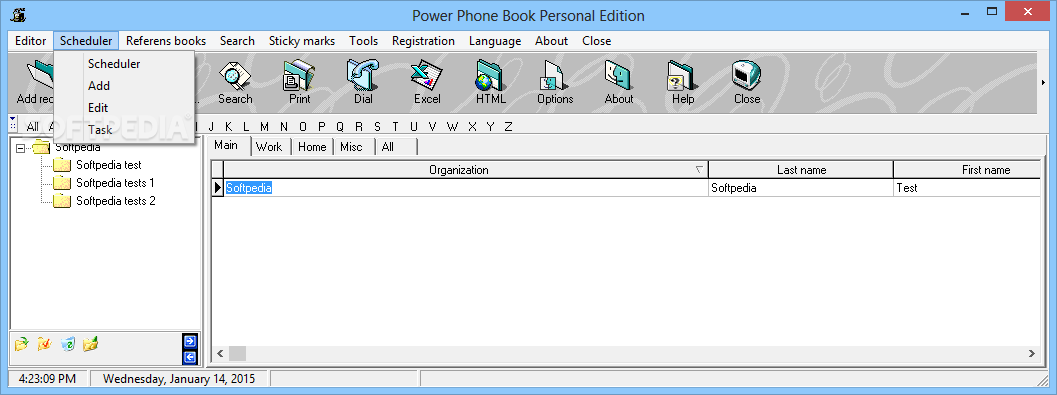Filter contacts by All letters
Image resolution: width=1057 pixels, height=395 pixels.
[x=32, y=126]
